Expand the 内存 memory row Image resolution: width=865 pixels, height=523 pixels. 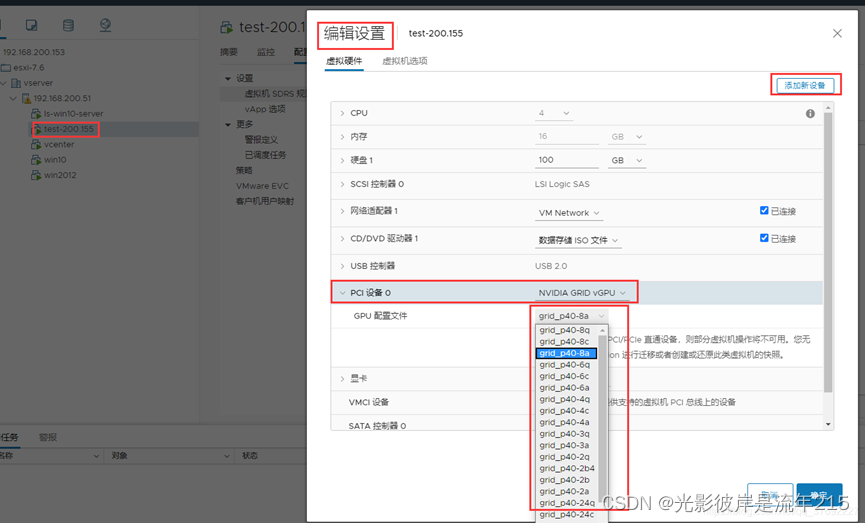(342, 137)
